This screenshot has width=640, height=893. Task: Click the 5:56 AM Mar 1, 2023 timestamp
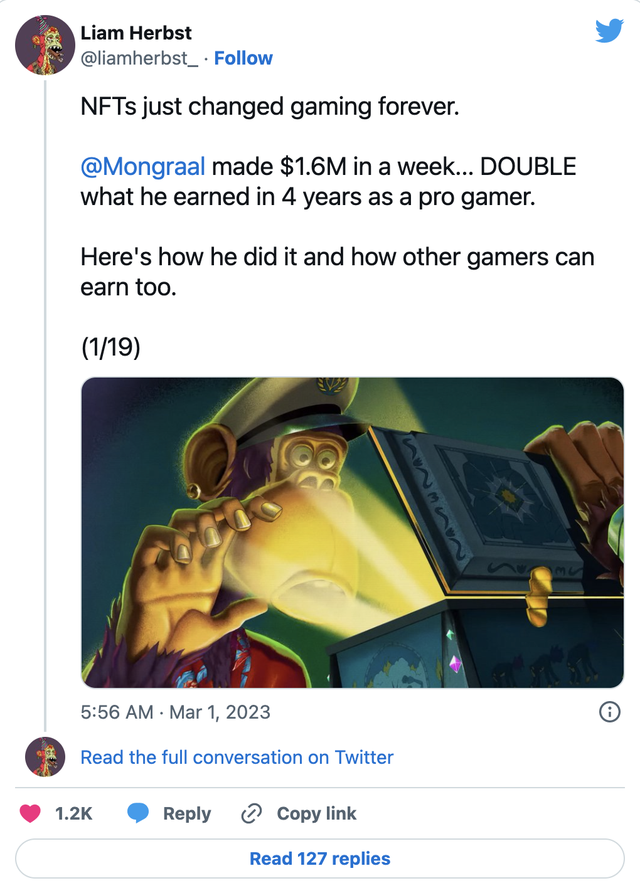point(175,712)
